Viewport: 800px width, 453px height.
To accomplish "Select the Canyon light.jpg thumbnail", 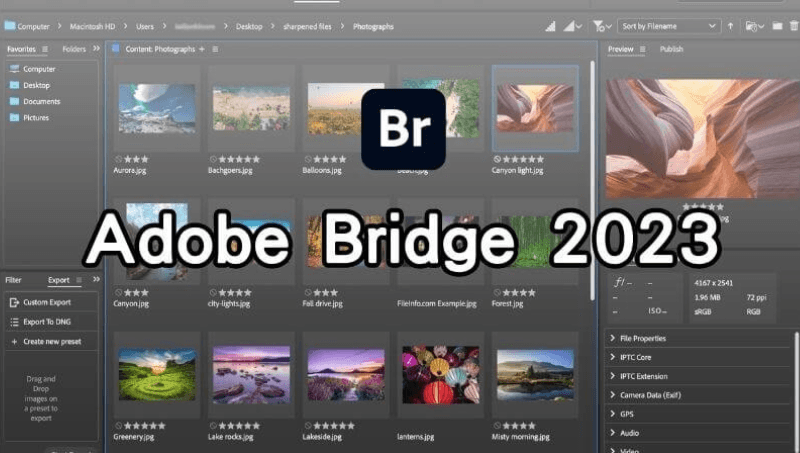I will coord(535,108).
